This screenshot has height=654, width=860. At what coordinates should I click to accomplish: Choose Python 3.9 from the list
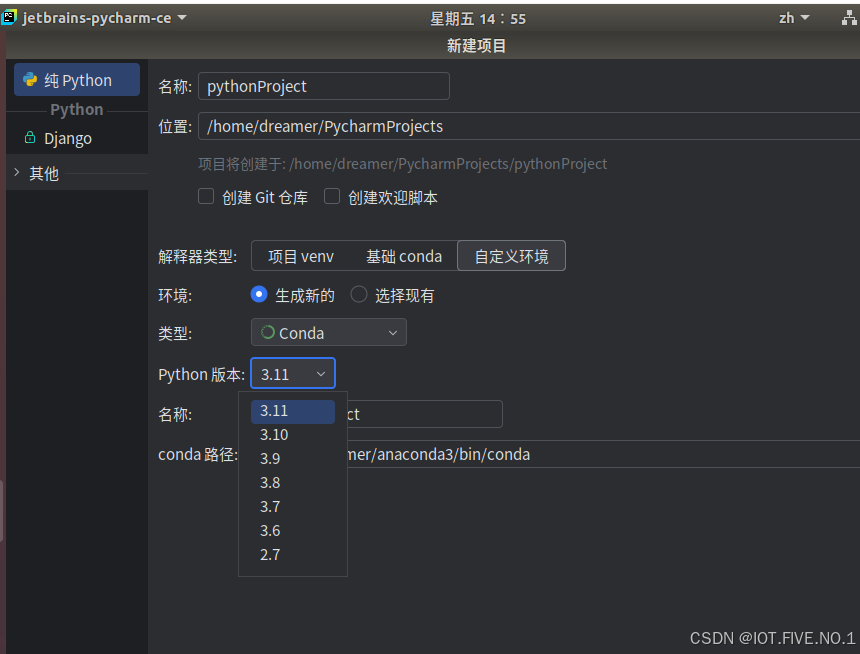[x=293, y=459]
